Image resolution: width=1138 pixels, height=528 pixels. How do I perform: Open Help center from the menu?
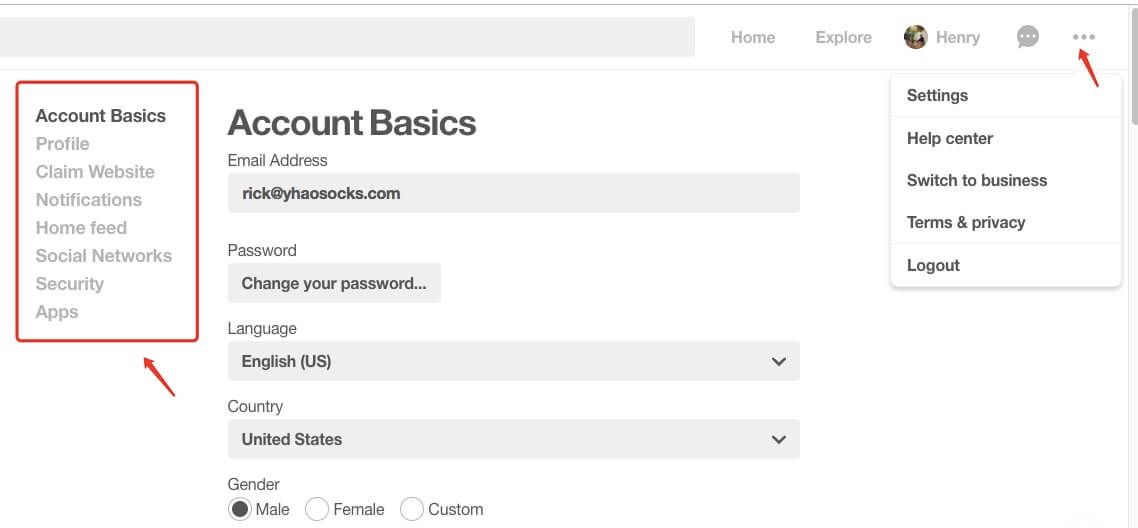coord(949,138)
